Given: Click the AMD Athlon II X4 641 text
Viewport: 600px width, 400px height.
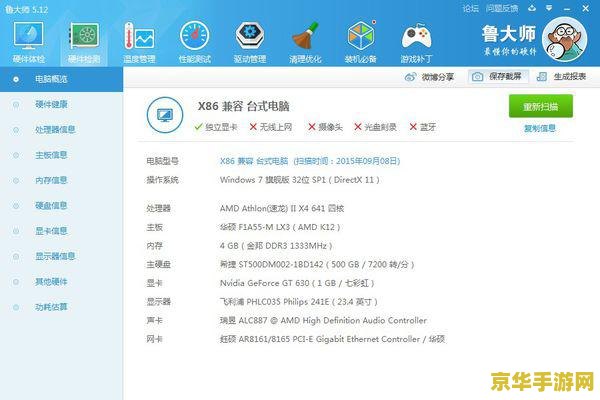Looking at the screenshot, I should click(x=282, y=209).
